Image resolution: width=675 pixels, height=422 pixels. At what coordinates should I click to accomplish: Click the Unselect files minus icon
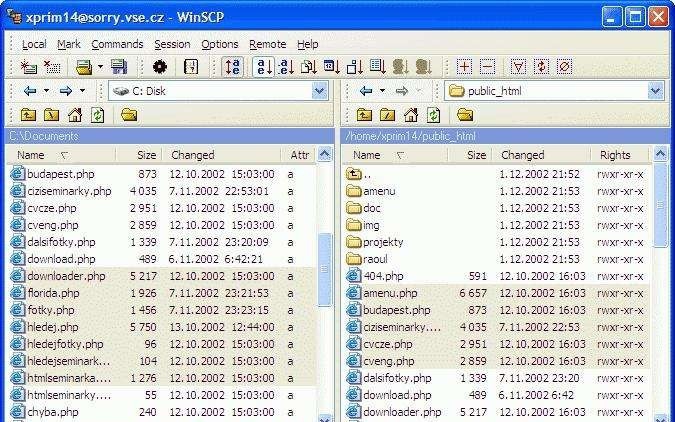click(487, 67)
